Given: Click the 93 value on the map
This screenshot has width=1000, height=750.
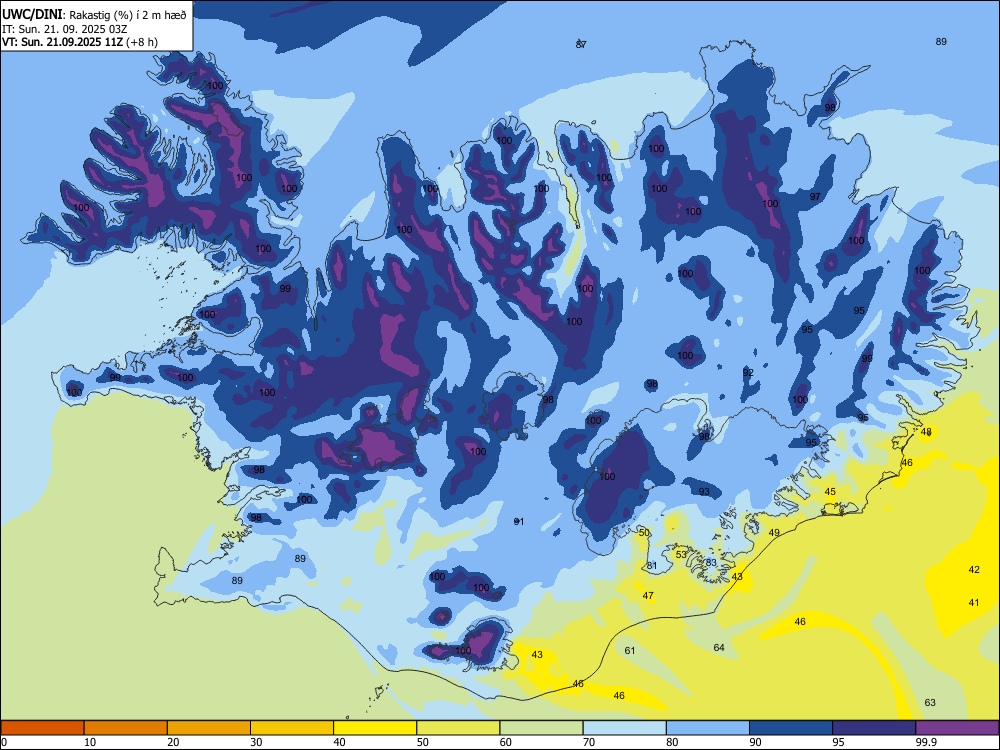Looking at the screenshot, I should coord(704,492).
